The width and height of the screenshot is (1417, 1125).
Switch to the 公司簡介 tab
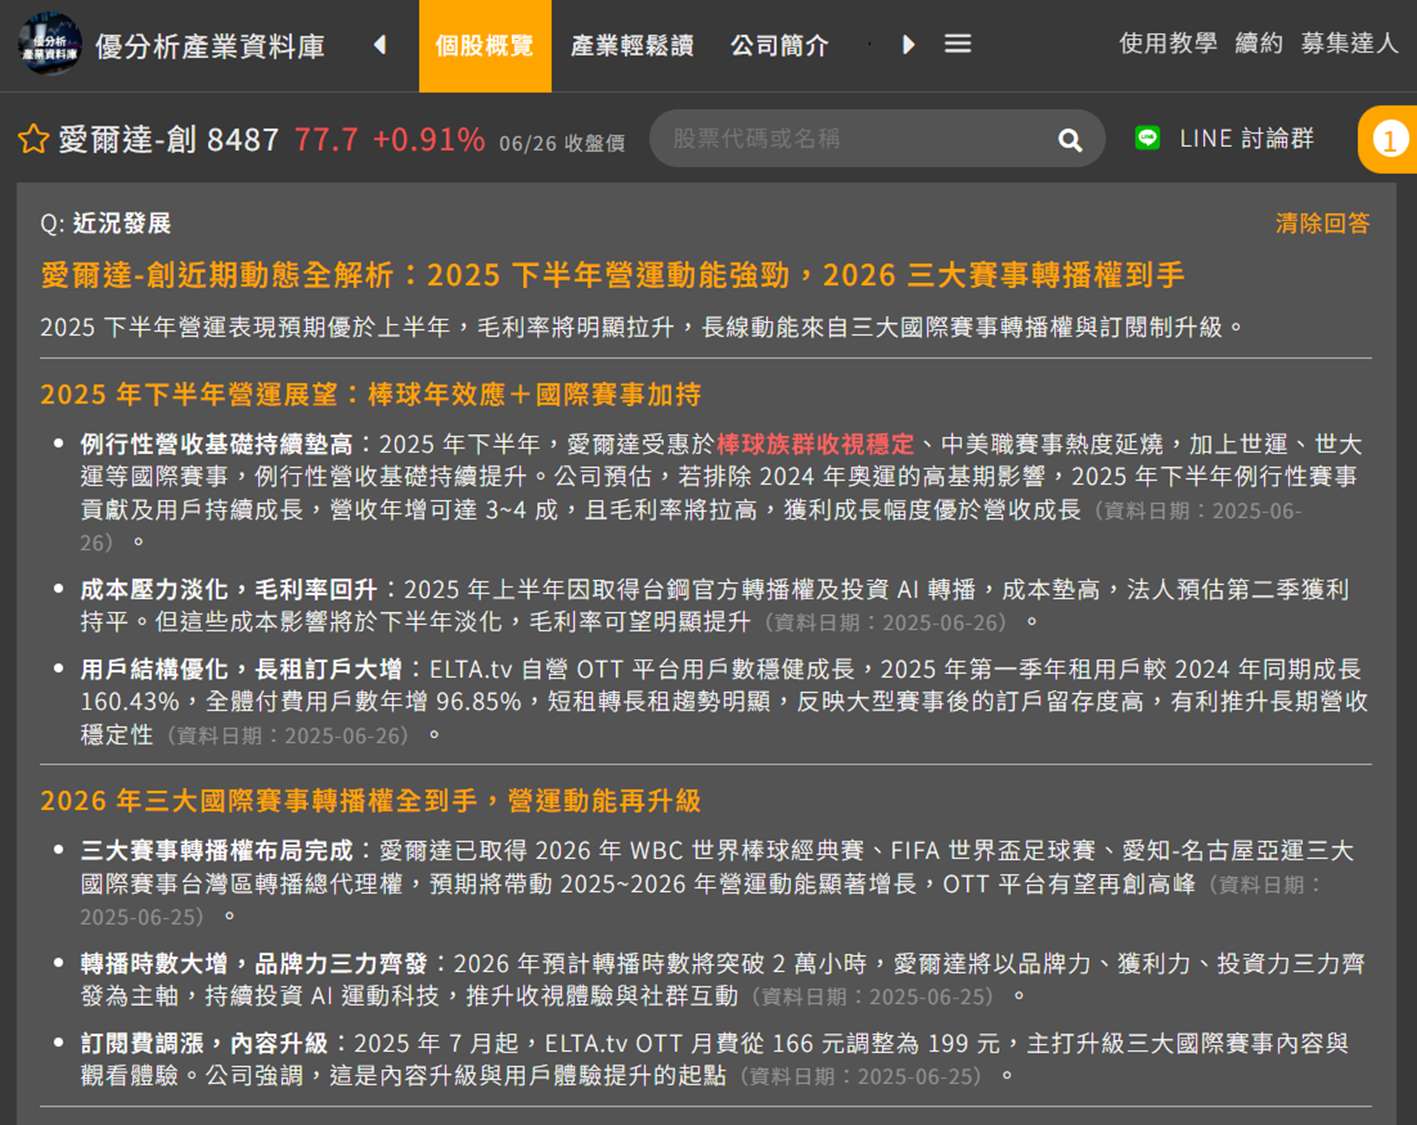tap(780, 46)
